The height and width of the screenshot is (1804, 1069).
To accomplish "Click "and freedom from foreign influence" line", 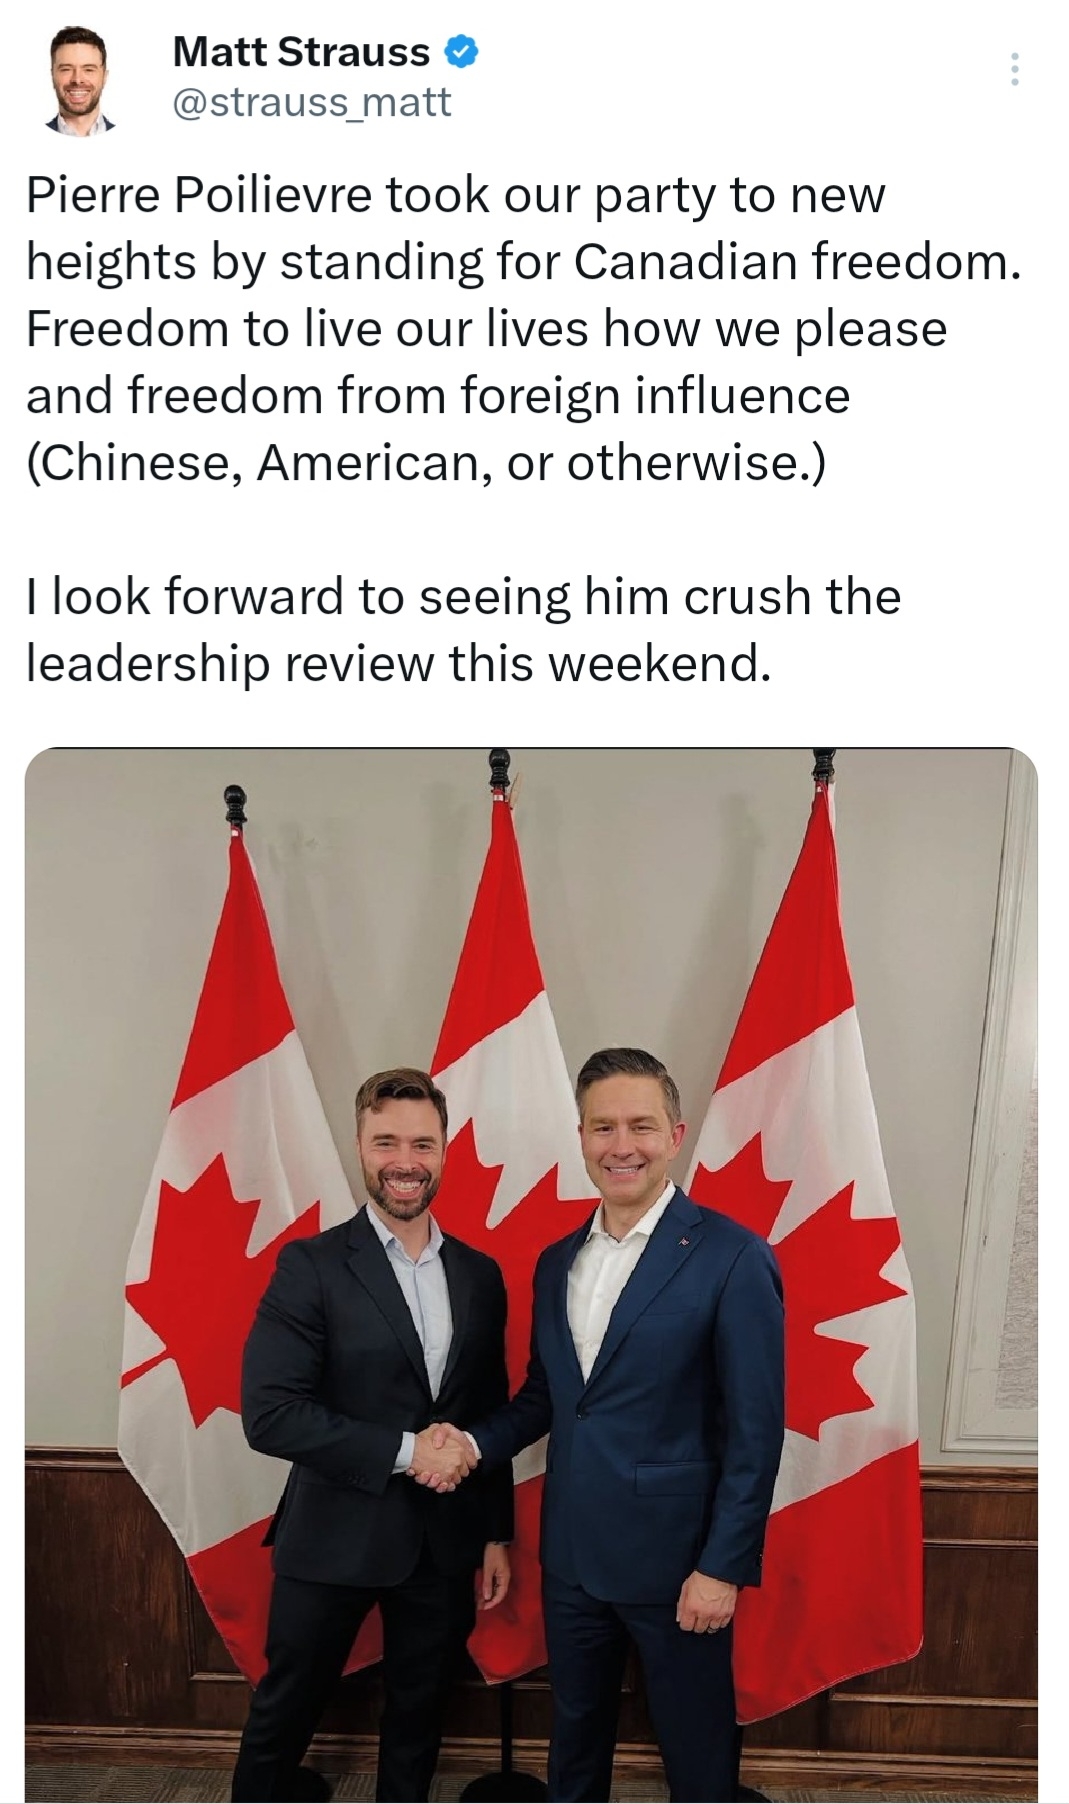I will 437,395.
